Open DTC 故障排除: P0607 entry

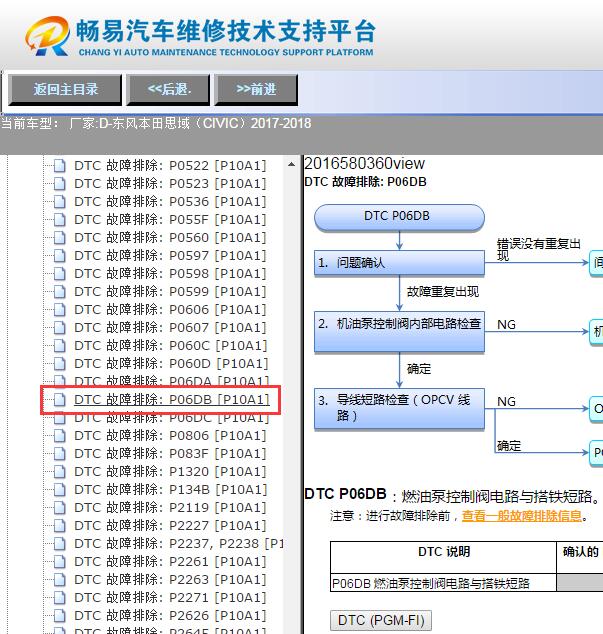pyautogui.click(x=170, y=328)
